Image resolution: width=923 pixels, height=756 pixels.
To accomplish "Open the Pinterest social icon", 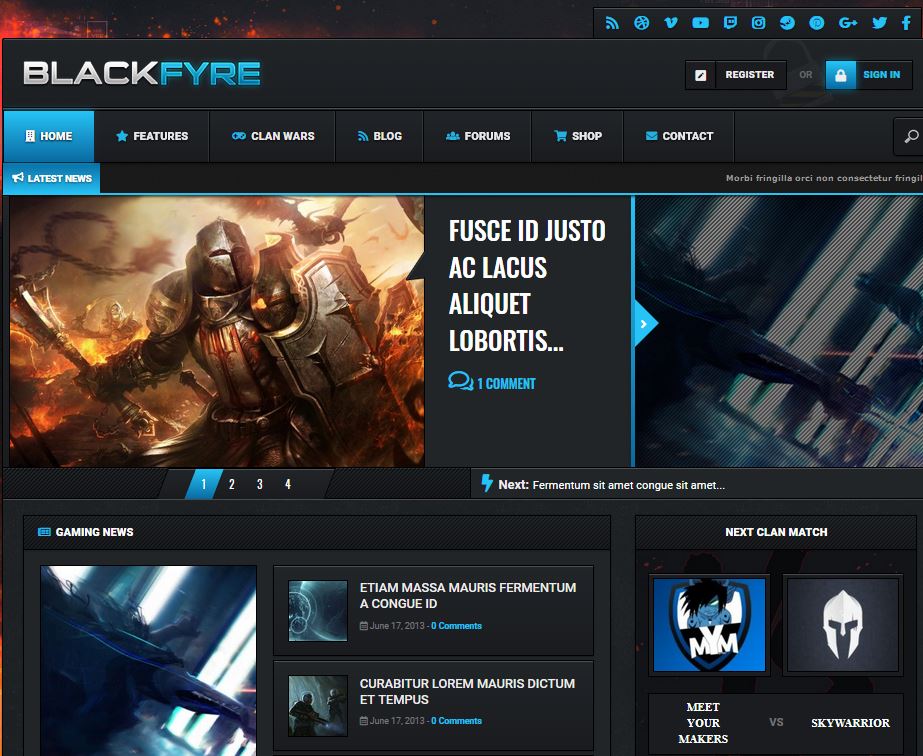I will pyautogui.click(x=817, y=23).
